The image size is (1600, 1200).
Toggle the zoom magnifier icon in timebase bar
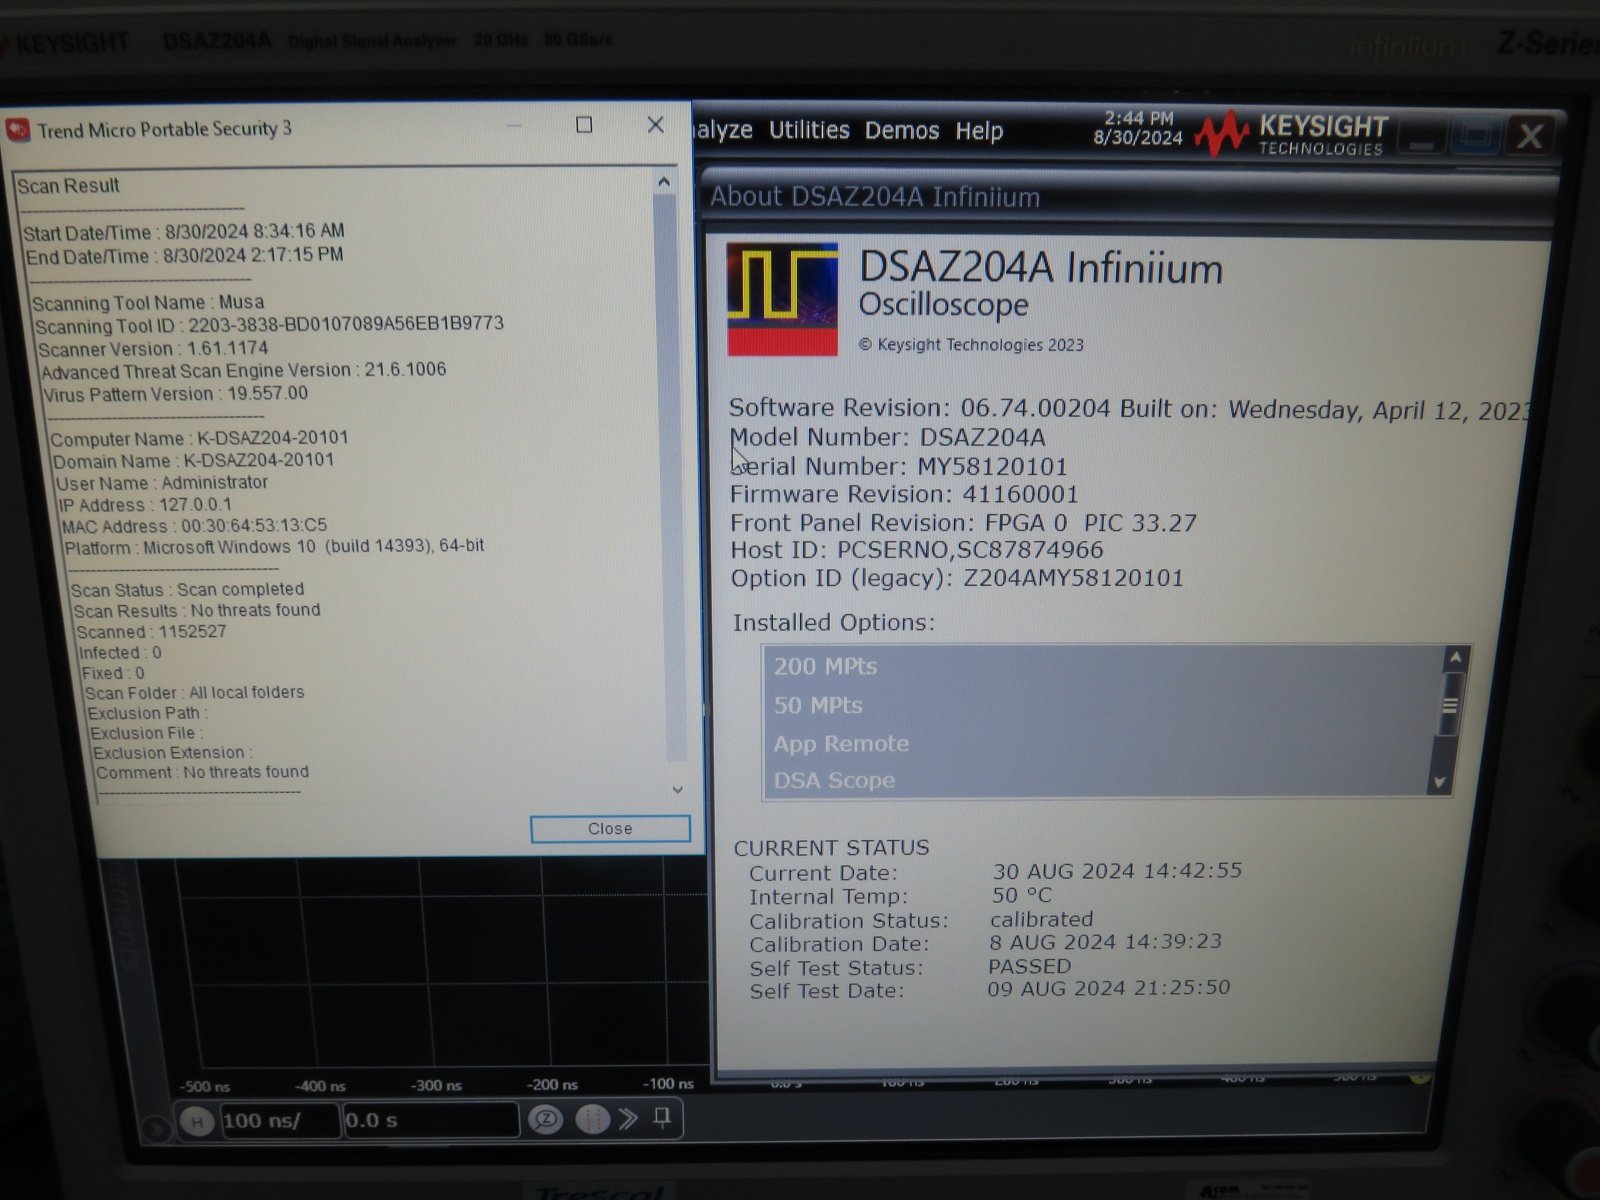(546, 1120)
